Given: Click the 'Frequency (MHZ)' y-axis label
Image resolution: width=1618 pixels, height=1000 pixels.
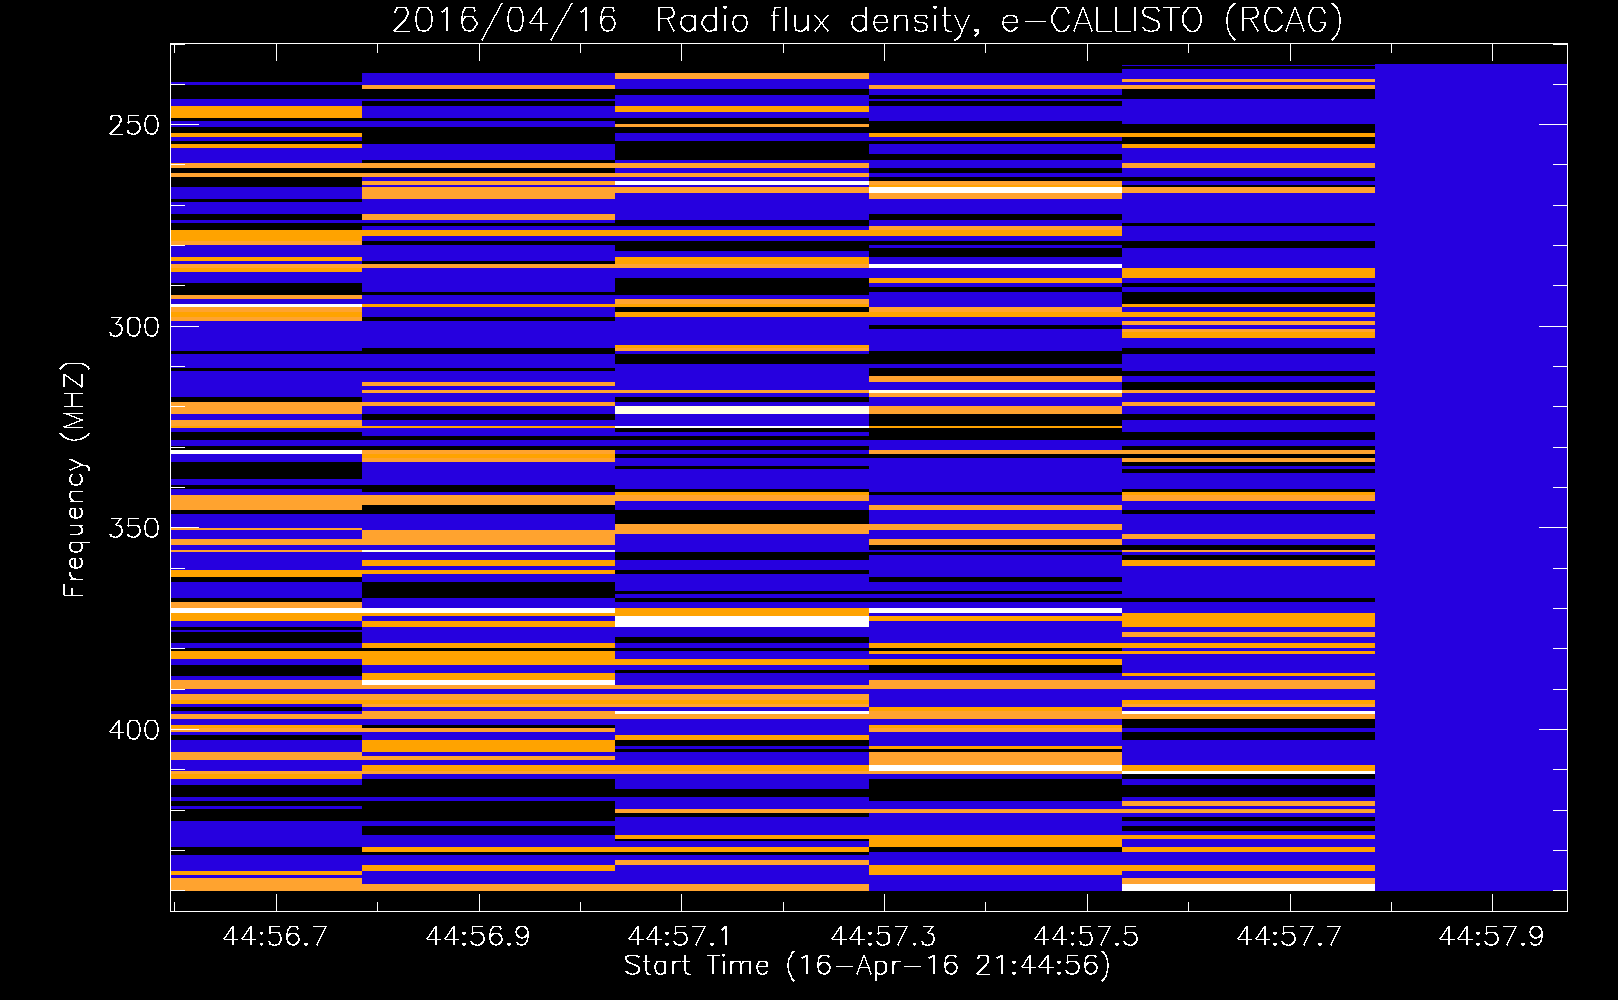Looking at the screenshot, I should [x=74, y=479].
